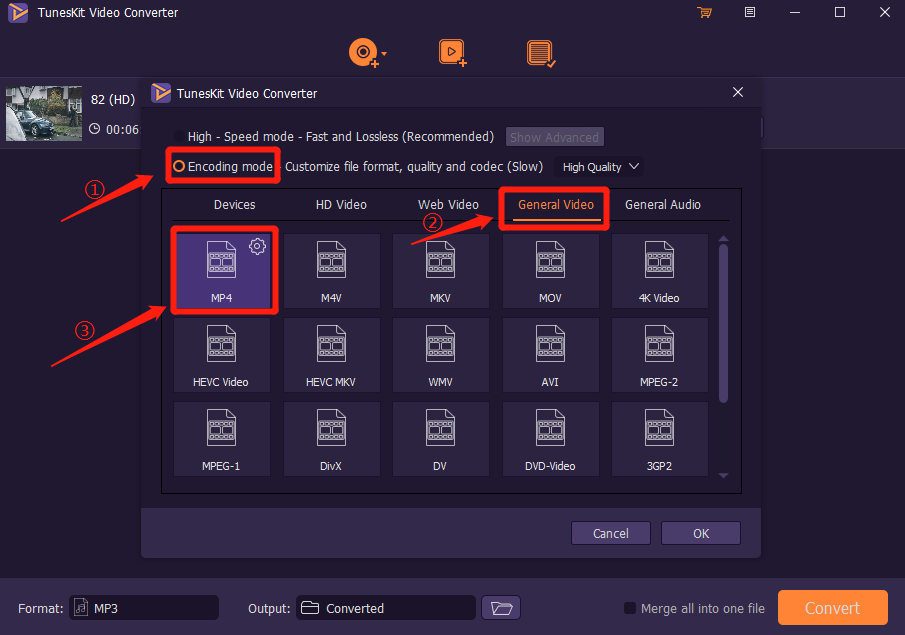
Task: Select the Encoding mode radio button
Action: [x=179, y=167]
